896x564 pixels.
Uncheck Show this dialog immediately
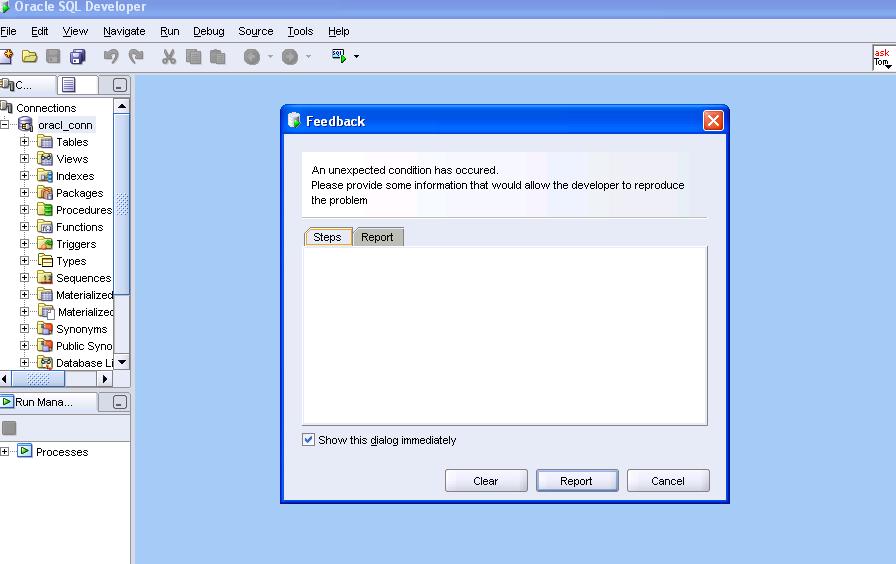click(x=309, y=440)
